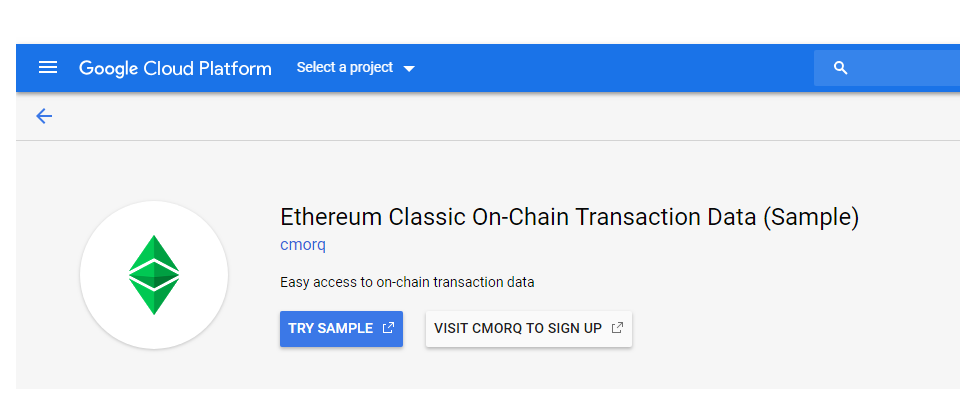Click the green Ethereum Classic diamond logo
The height and width of the screenshot is (420, 960).
pos(154,275)
